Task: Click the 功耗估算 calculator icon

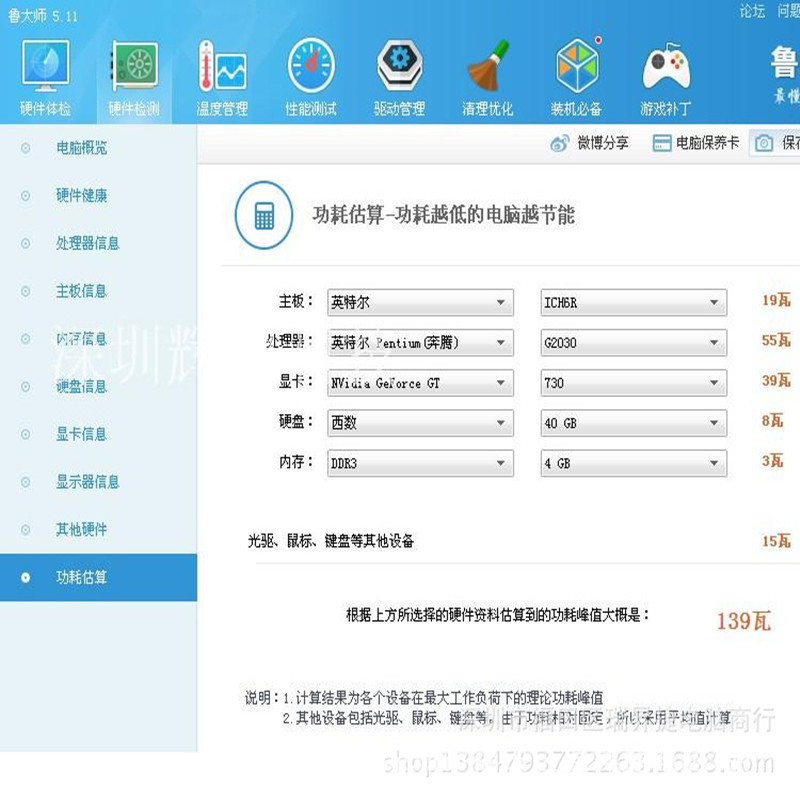Action: (x=264, y=215)
